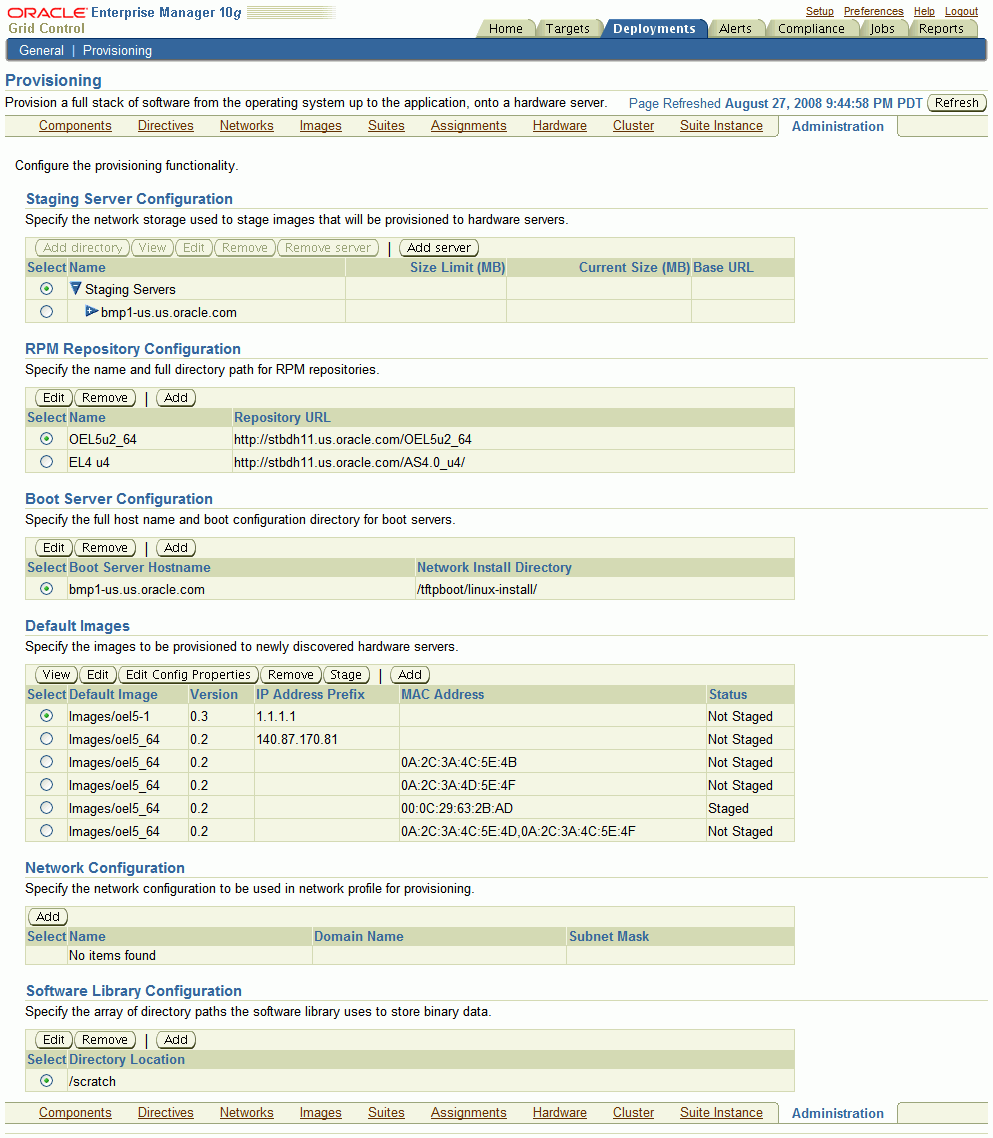Open the bottom Hardware link

[560, 1113]
